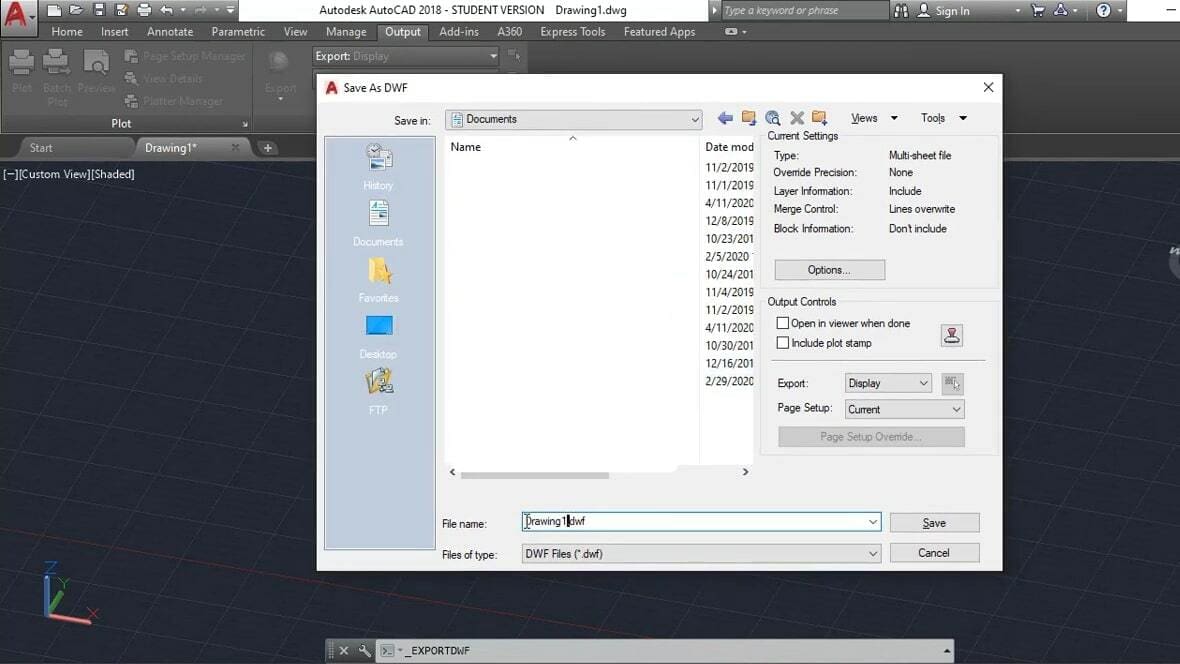The image size is (1180, 664).
Task: Click the New drawing quick-access icon
Action: coord(53,11)
